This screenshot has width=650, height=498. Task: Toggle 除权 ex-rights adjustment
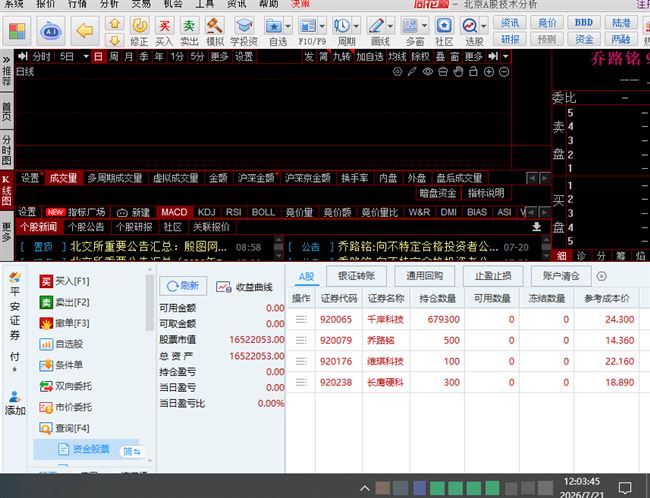coord(420,56)
